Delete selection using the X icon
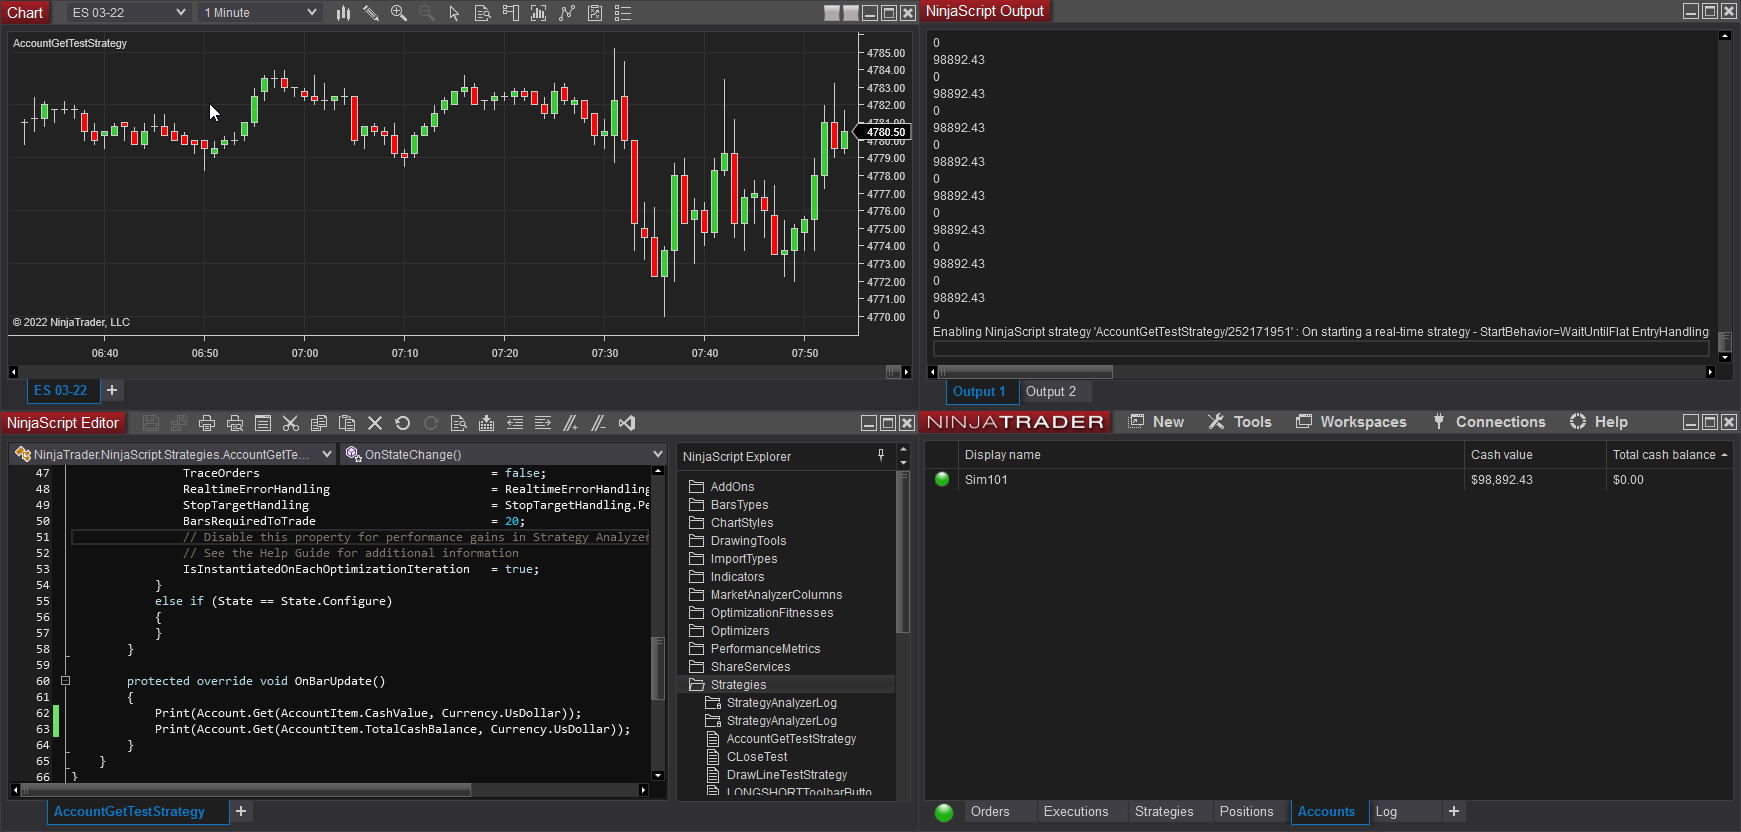Screen dimensions: 1741x832 (375, 423)
